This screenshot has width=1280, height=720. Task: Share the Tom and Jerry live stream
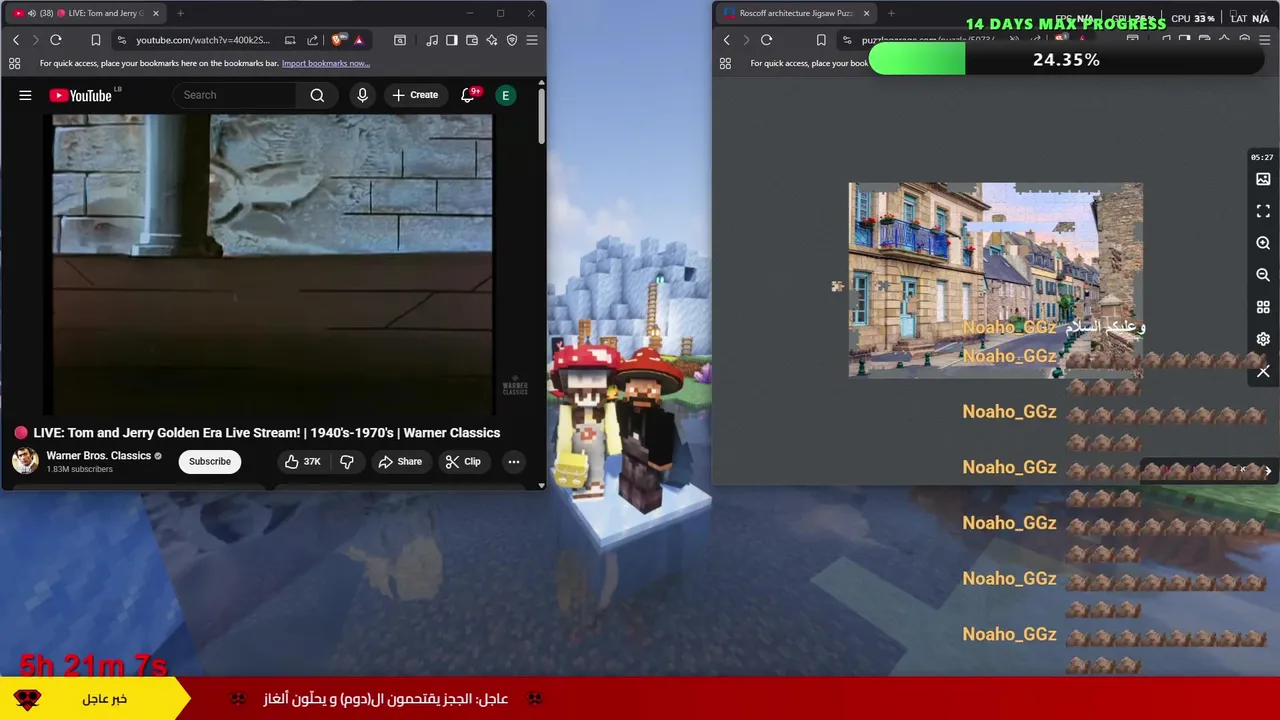pos(399,461)
